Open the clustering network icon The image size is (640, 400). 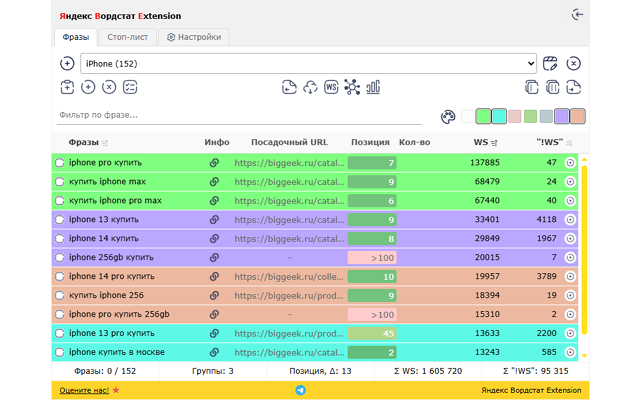pos(352,87)
